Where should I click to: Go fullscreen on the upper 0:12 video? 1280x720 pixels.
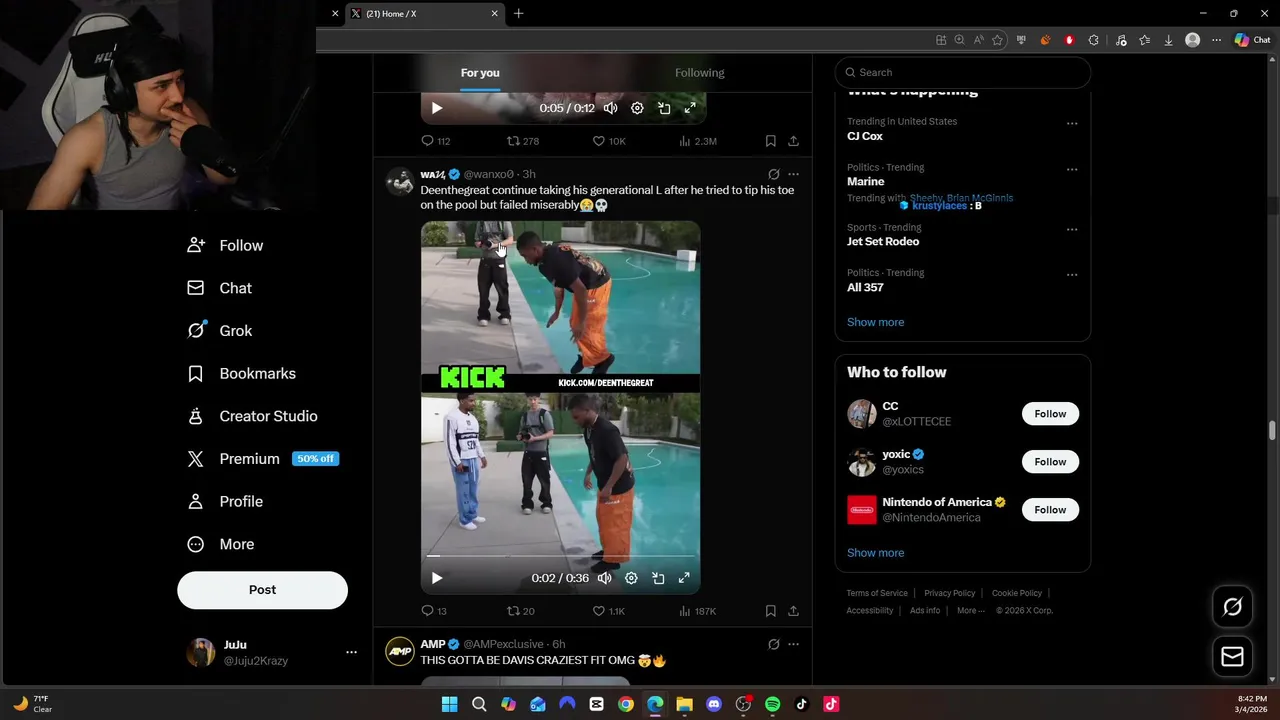690,108
